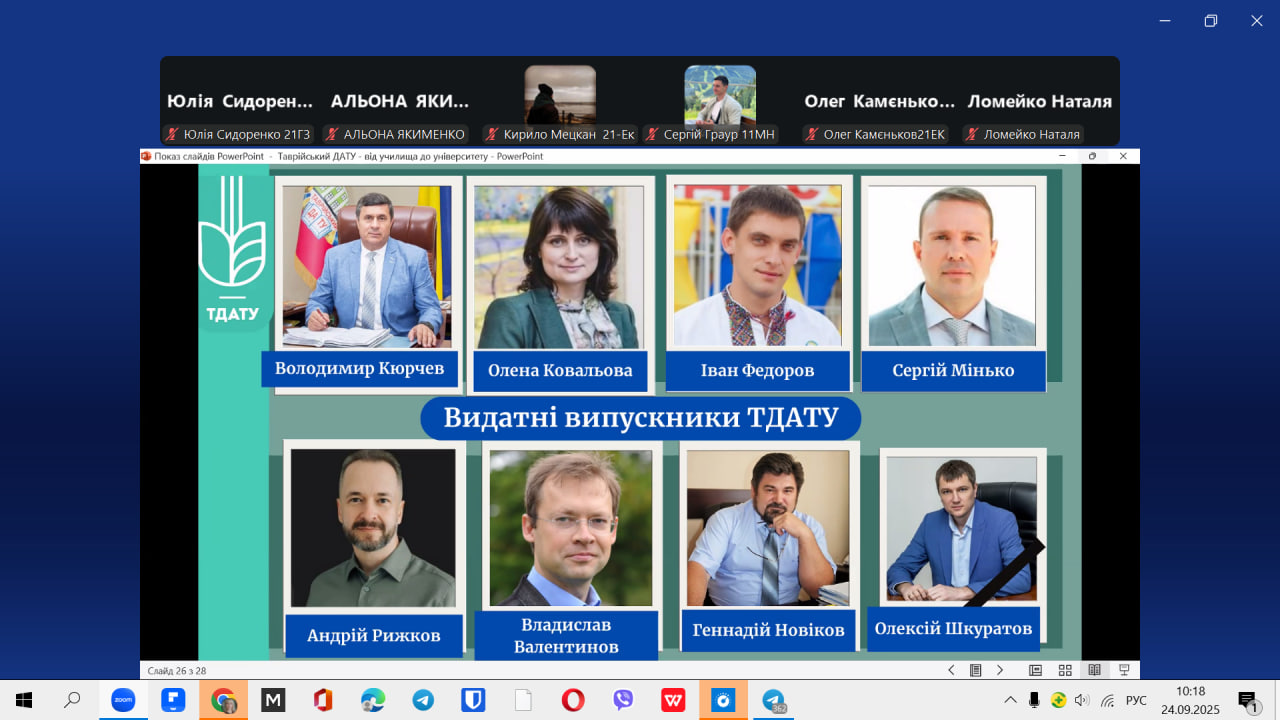1280x720 pixels.
Task: Click the Геннадій Новіков name caption
Action: pos(769,630)
